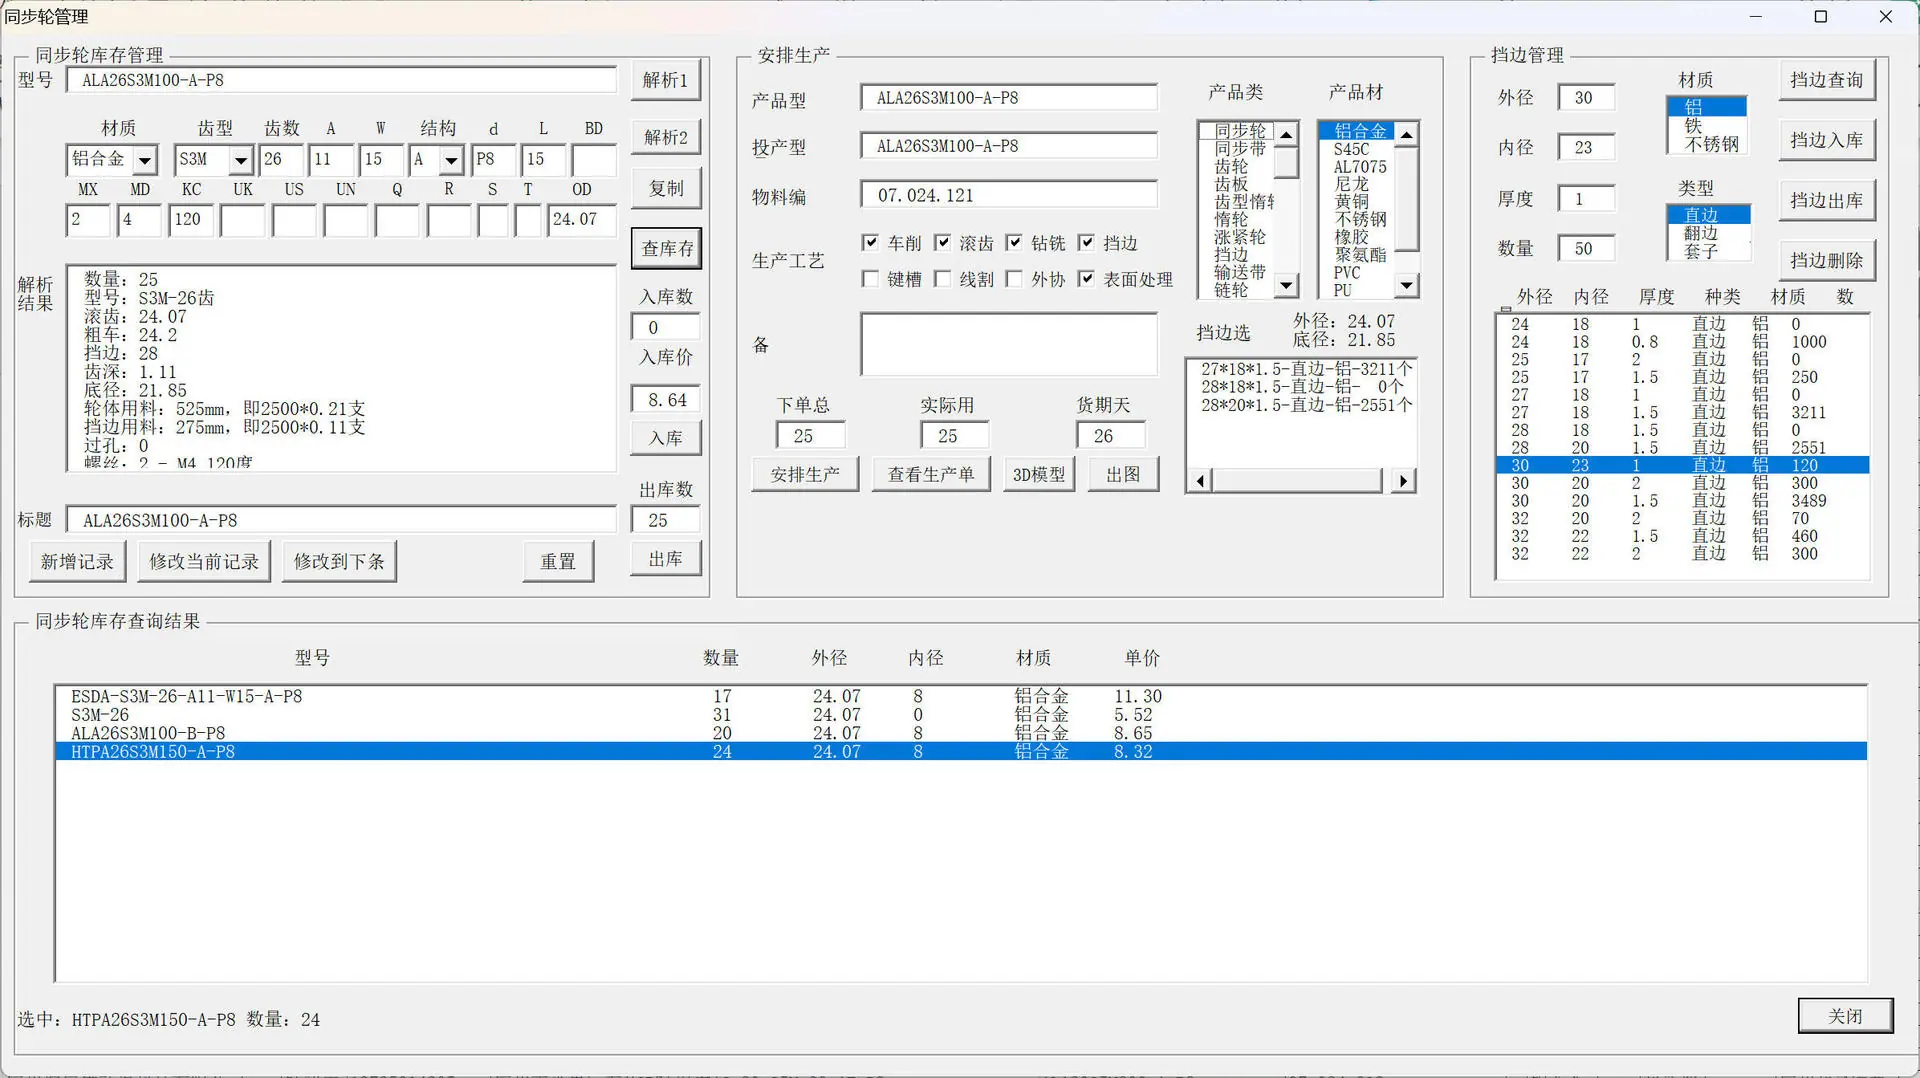Click the 复制 button
The image size is (1920, 1078).
click(666, 188)
